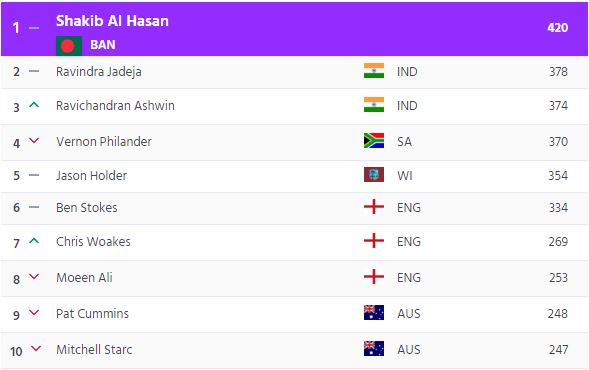Click the red down arrow beside rank 10
The height and width of the screenshot is (370, 589).
tap(36, 349)
